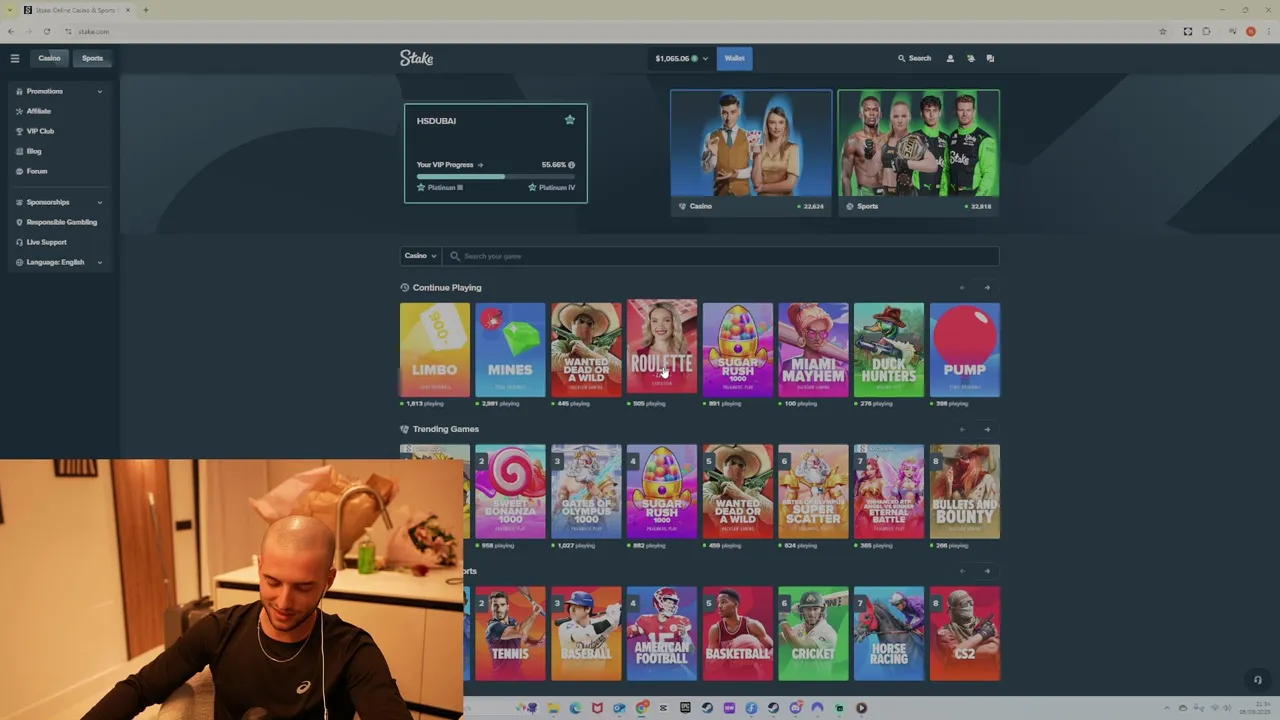Viewport: 1280px width, 720px height.
Task: Open the user profile icon
Action: click(x=950, y=58)
